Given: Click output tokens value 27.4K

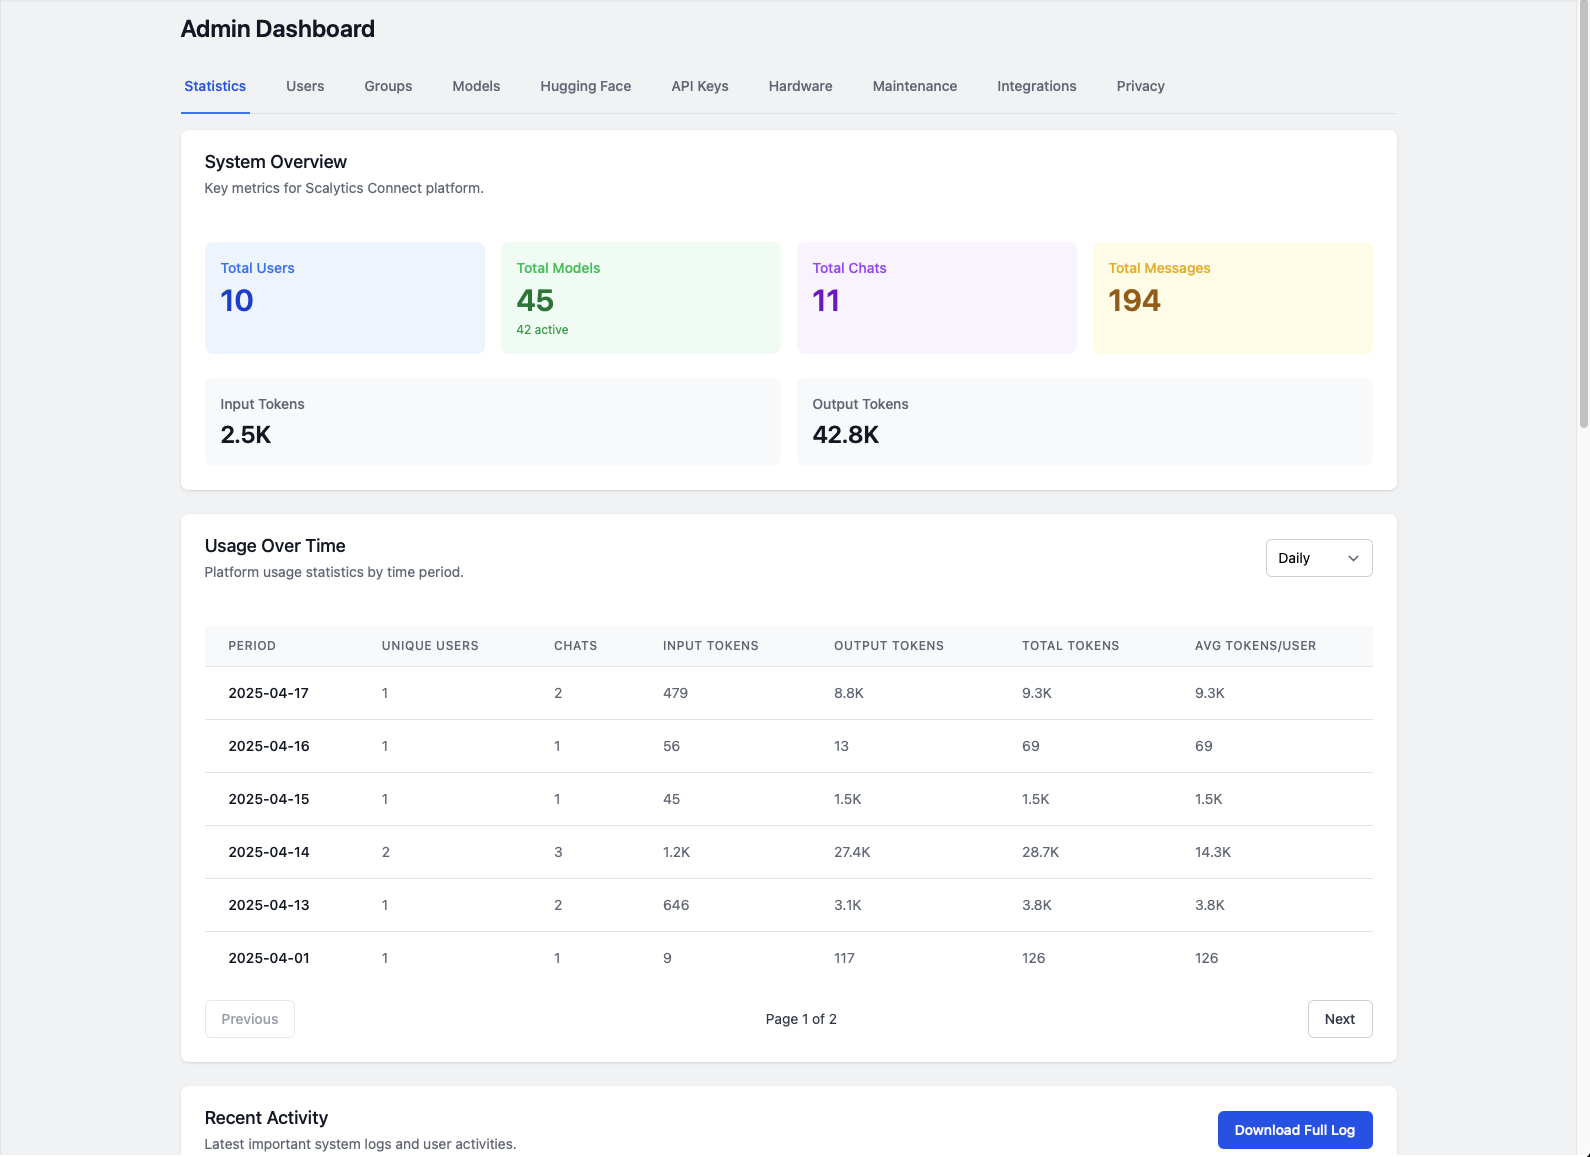Looking at the screenshot, I should [853, 852].
